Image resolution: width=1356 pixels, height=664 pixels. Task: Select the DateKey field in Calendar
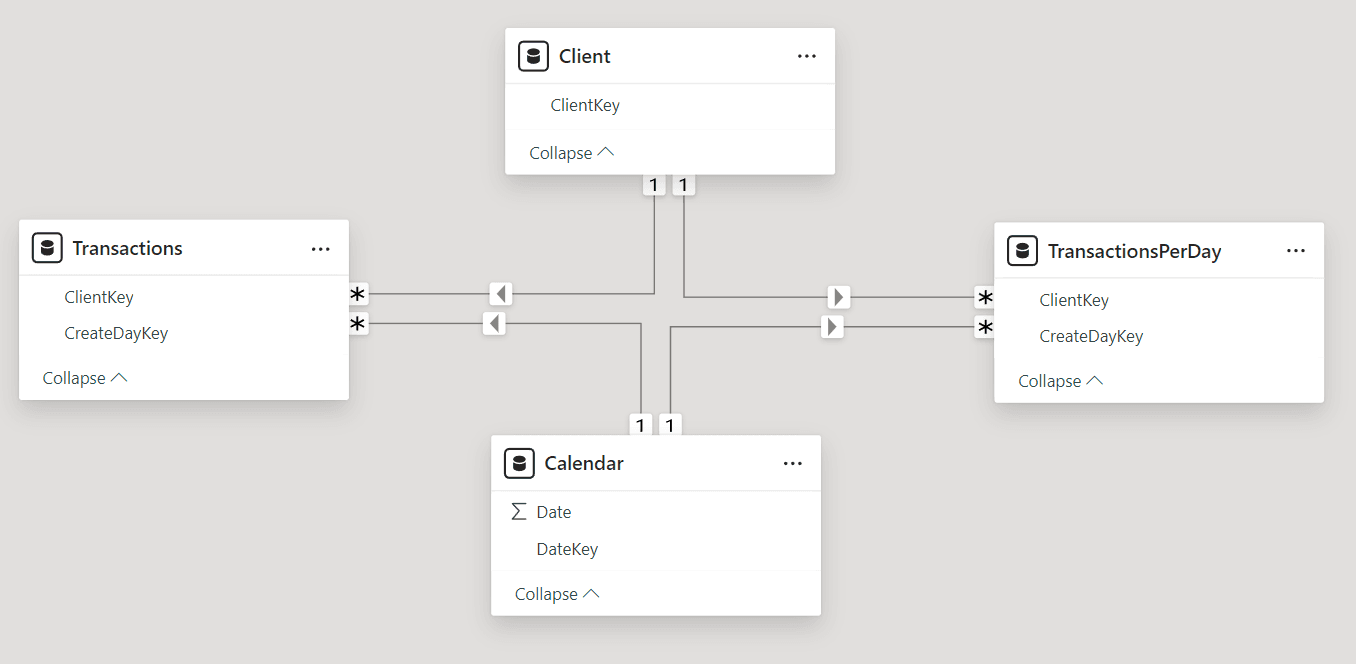567,549
